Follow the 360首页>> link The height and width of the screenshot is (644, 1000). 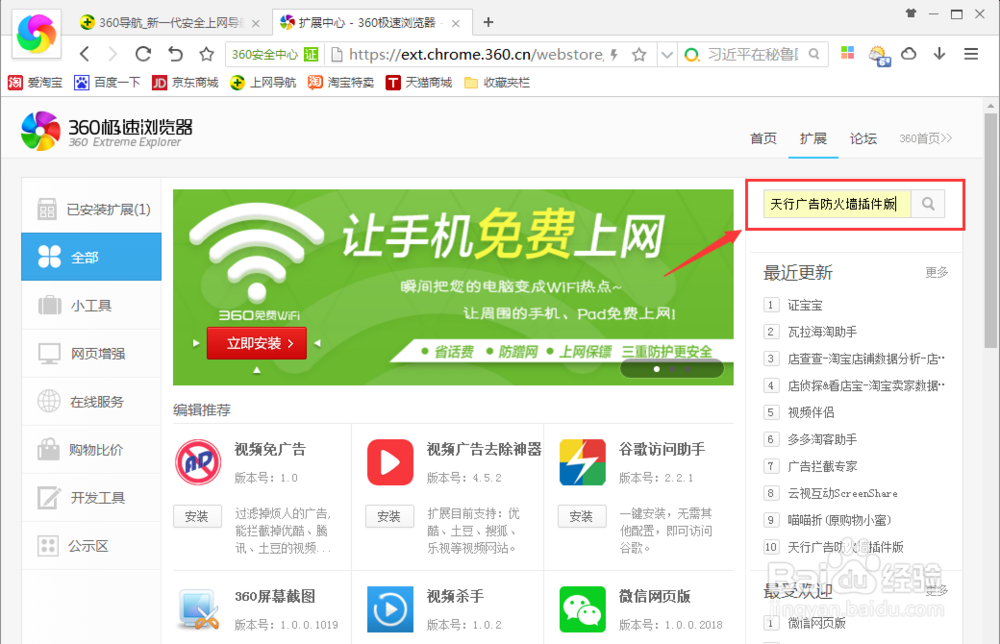(x=925, y=138)
